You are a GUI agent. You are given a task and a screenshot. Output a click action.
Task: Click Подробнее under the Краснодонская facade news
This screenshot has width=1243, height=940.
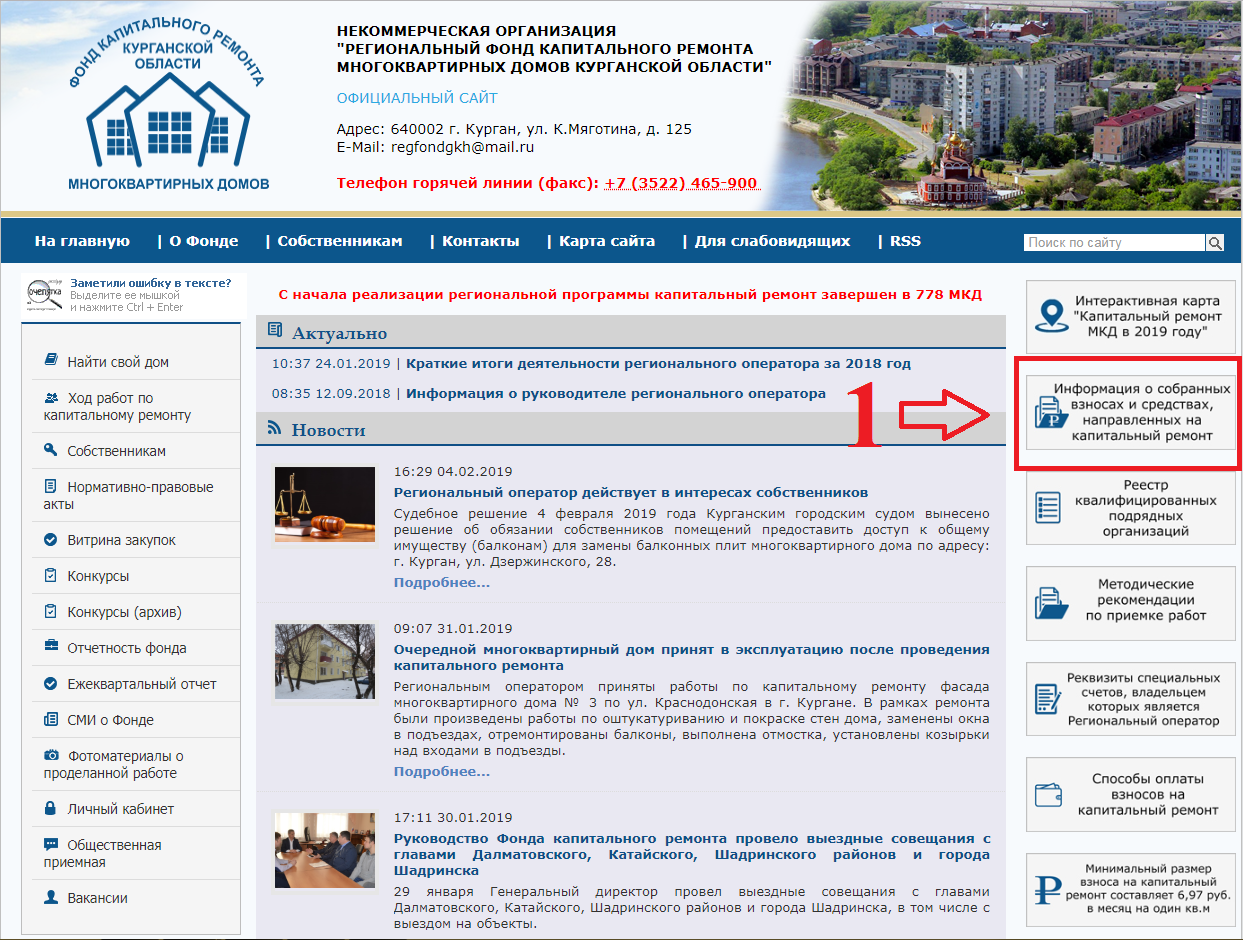pyautogui.click(x=442, y=771)
